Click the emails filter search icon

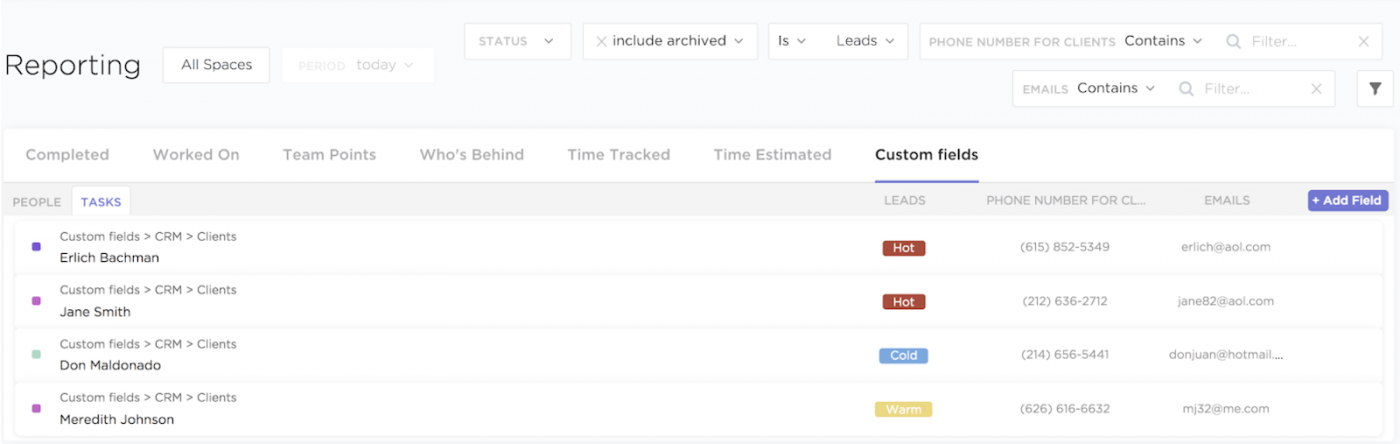click(1187, 89)
